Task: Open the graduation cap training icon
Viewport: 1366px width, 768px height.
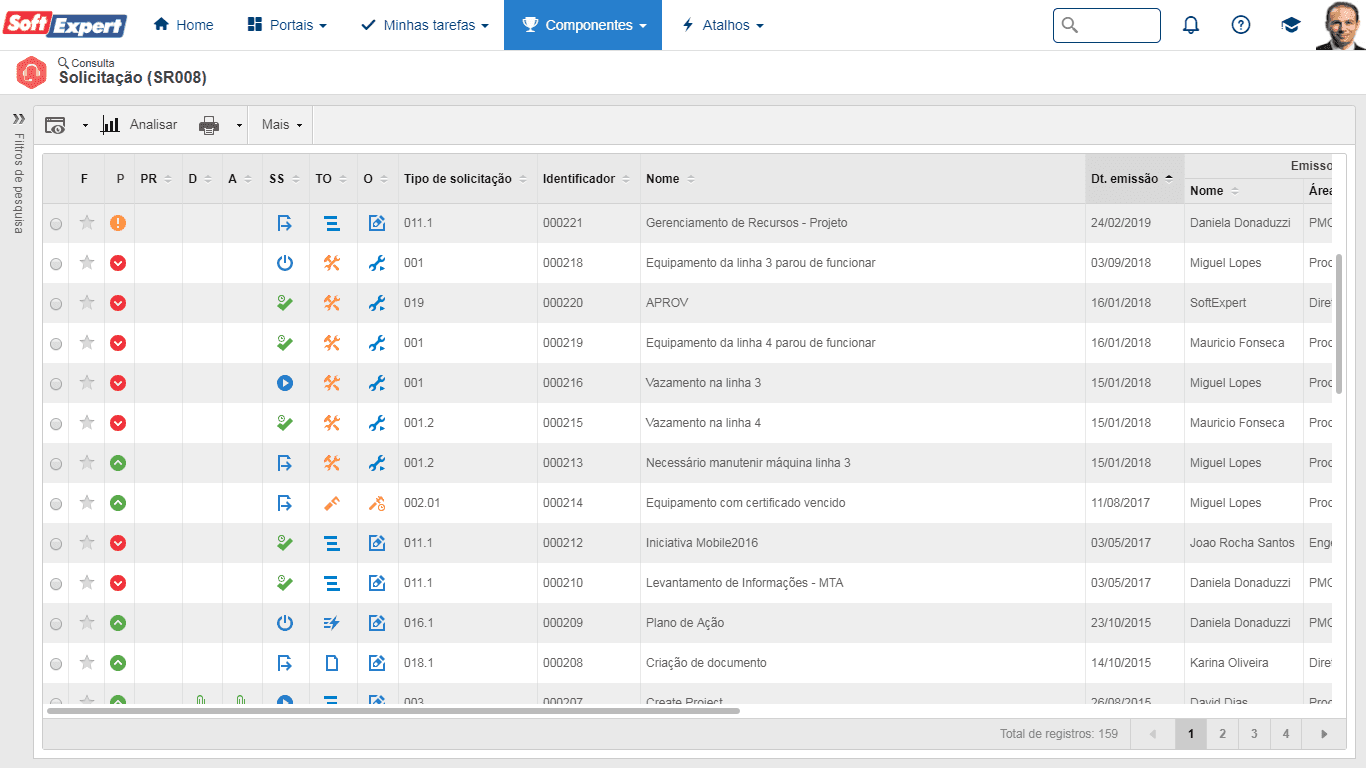Action: (x=1291, y=25)
